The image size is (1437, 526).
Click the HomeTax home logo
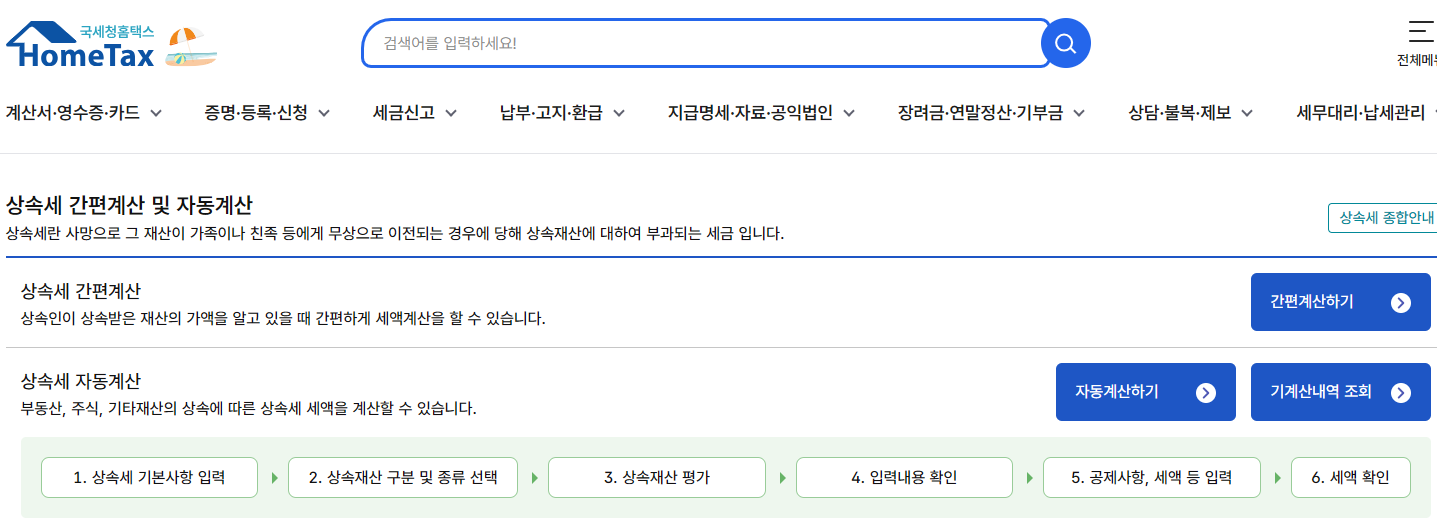coord(81,46)
